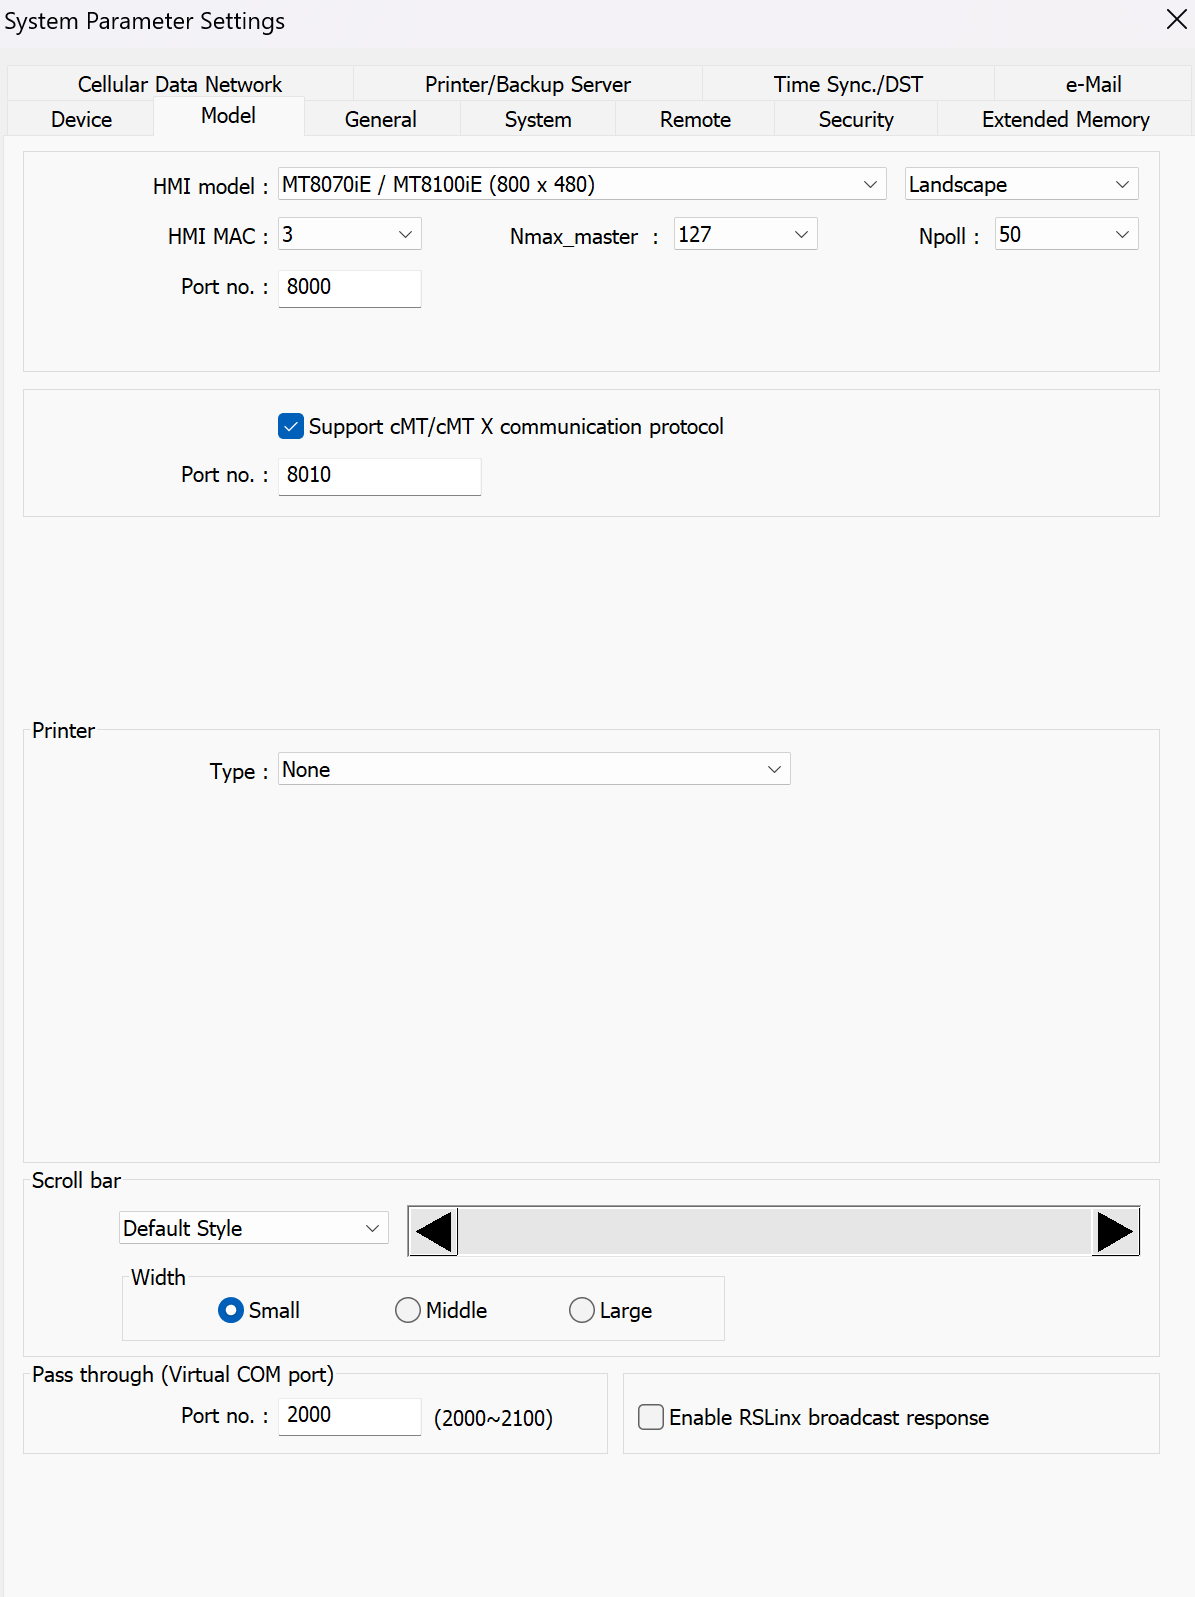Screen dimensions: 1195x1597
Task: Go to the Extended Memory tab
Action: pos(1065,119)
